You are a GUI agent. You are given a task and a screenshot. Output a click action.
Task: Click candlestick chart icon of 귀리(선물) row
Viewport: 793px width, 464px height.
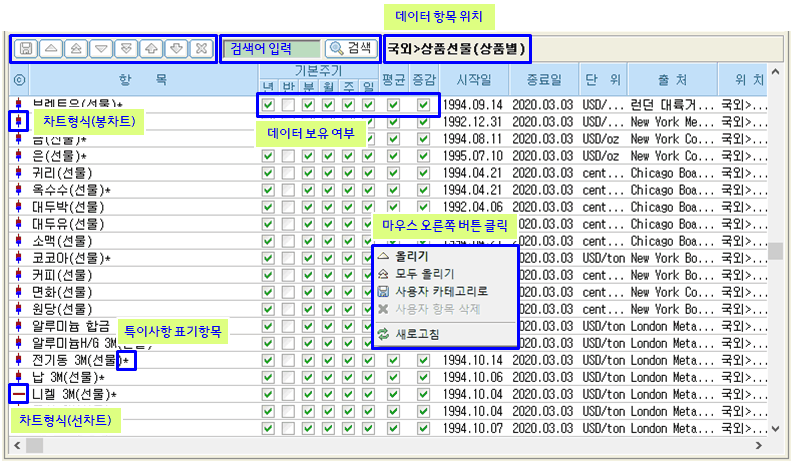point(19,173)
